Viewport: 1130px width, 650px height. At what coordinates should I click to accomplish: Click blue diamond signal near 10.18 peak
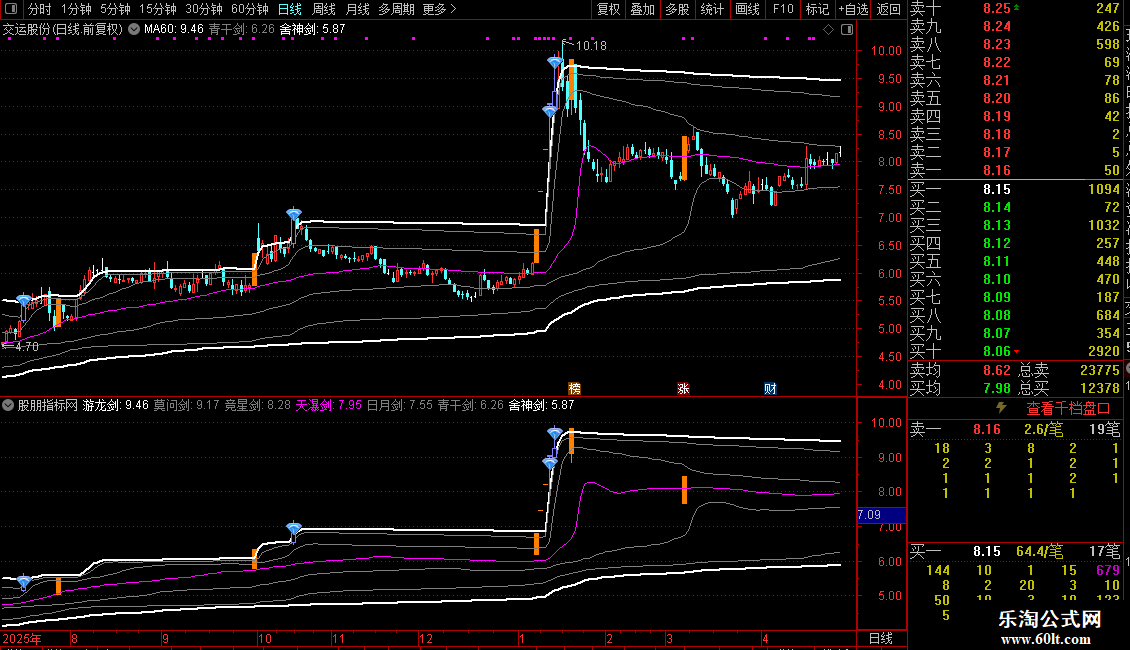click(554, 63)
